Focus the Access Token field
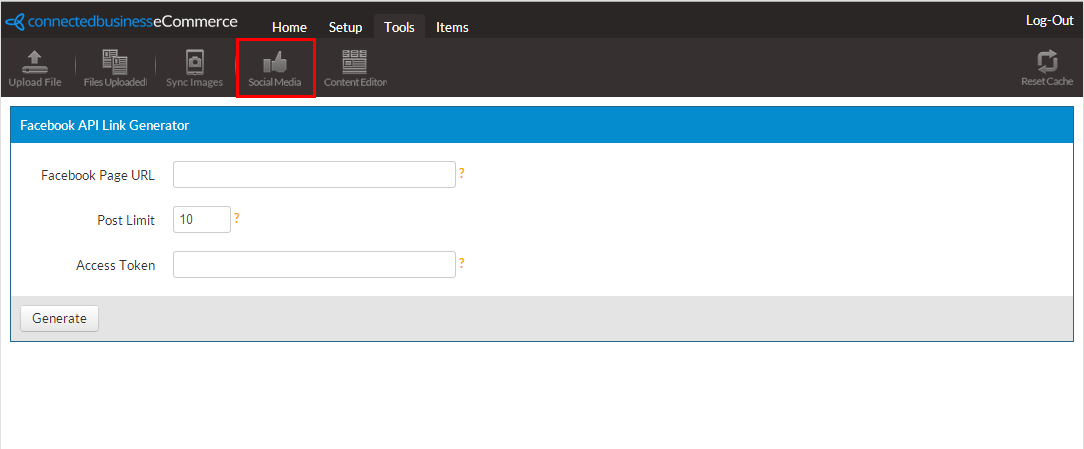 coord(314,264)
